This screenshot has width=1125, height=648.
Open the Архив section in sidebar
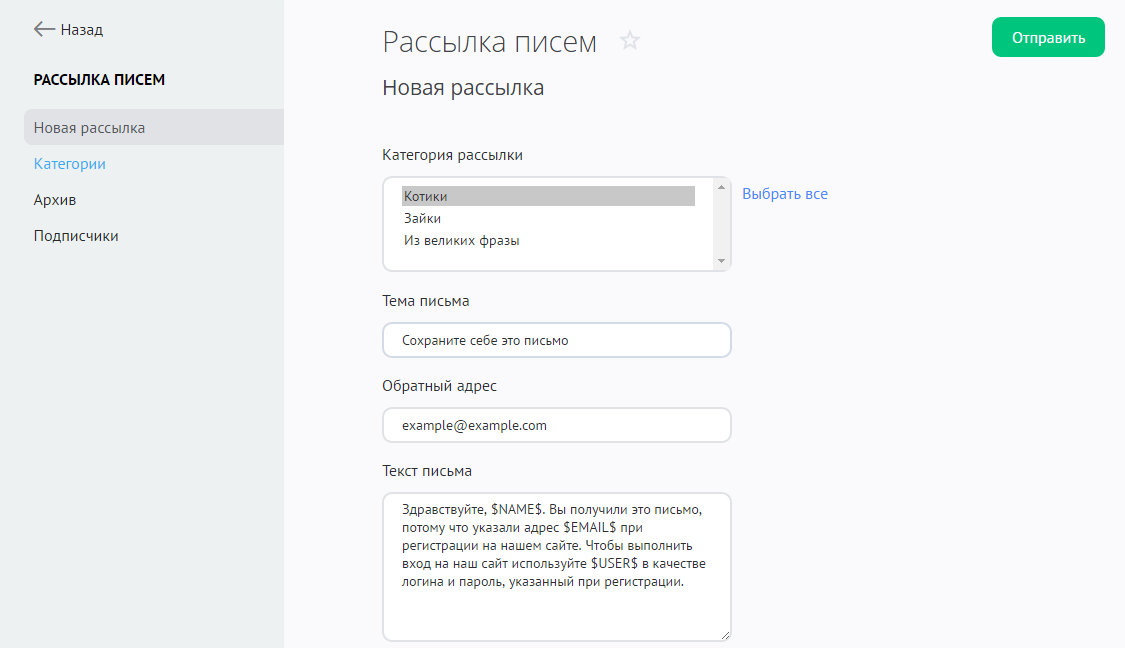[55, 200]
